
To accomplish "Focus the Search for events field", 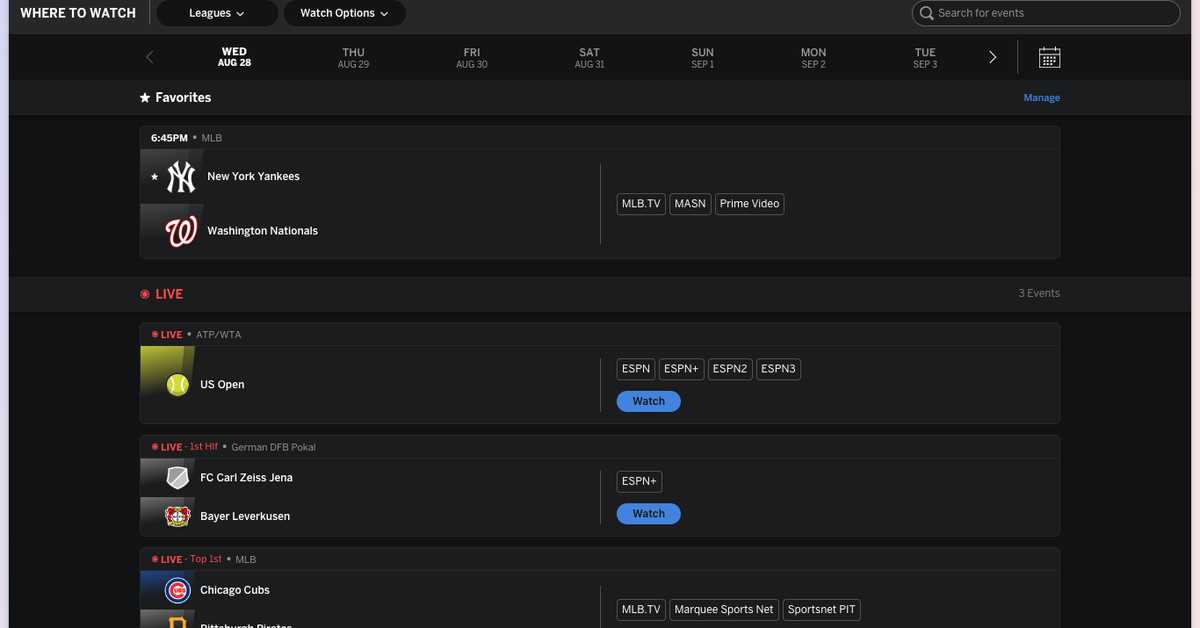I will tap(1046, 13).
